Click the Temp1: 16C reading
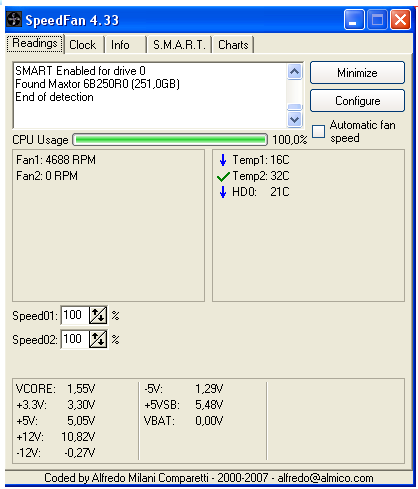Image resolution: width=418 pixels, height=489 pixels. (261, 160)
